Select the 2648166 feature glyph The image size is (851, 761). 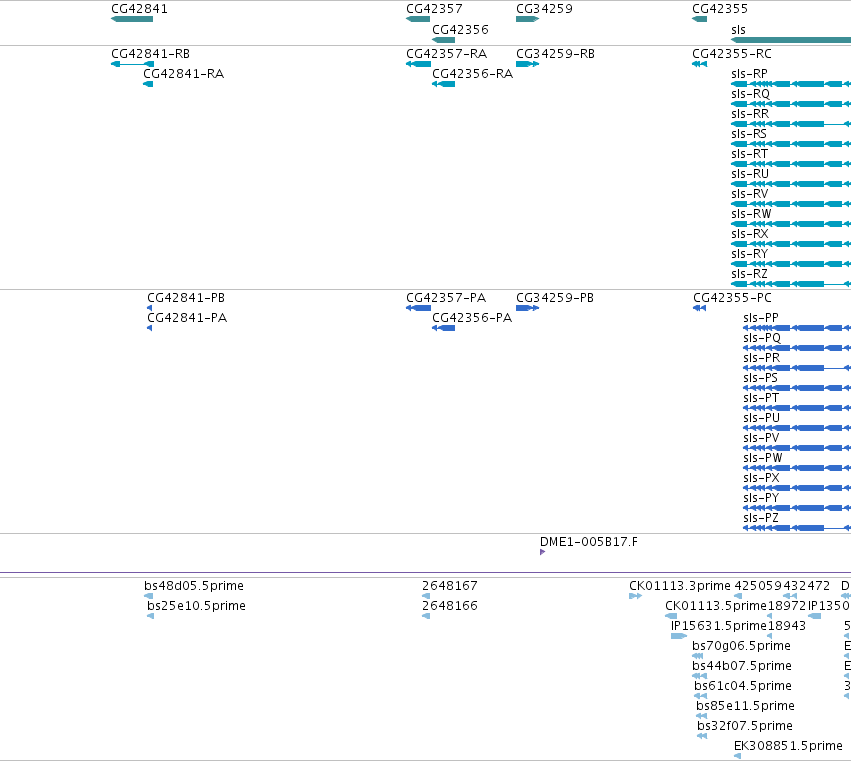click(x=426, y=616)
